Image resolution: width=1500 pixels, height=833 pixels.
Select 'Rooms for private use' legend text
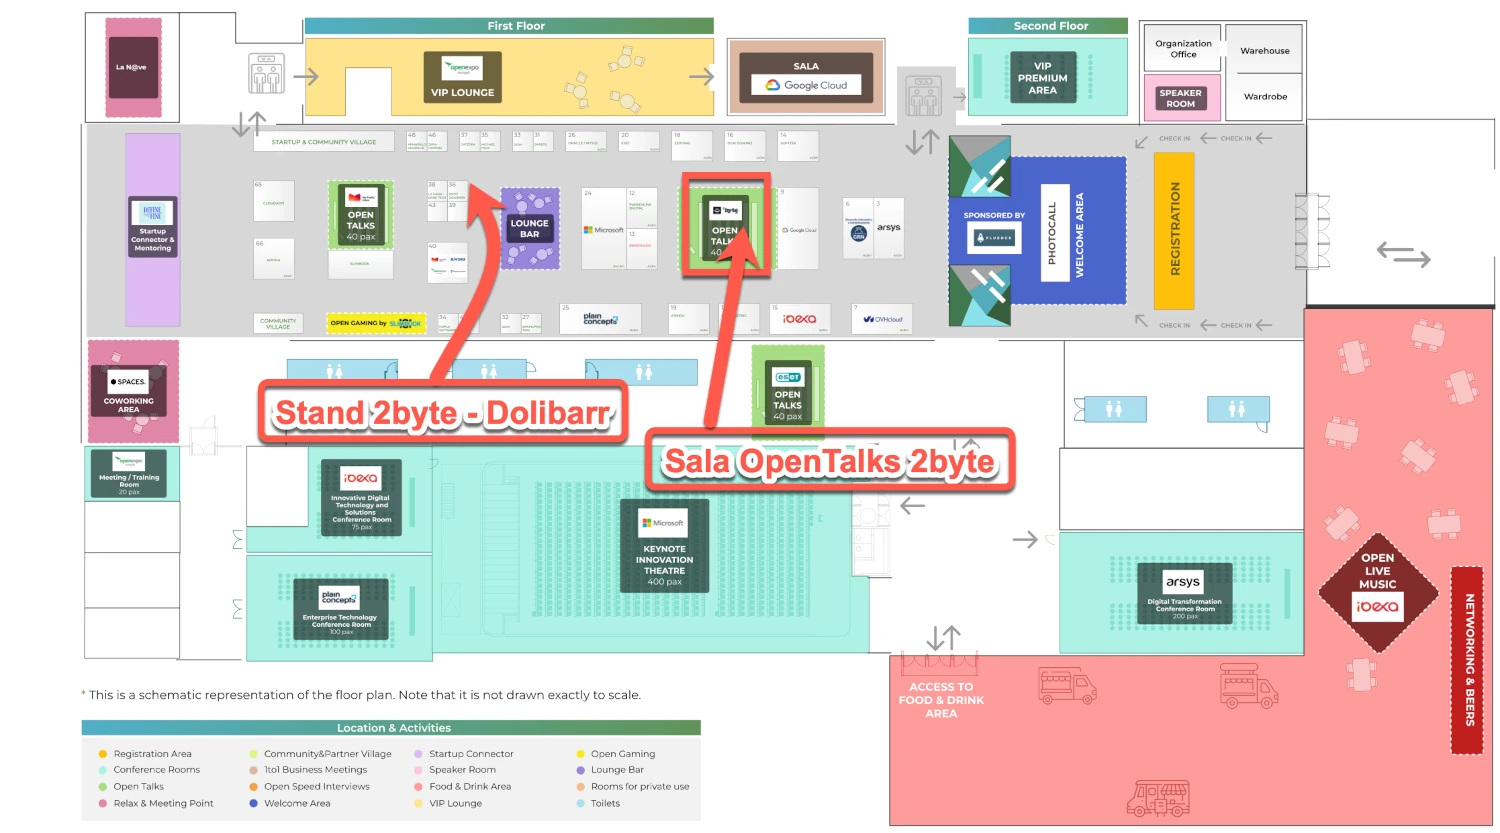pyautogui.click(x=640, y=787)
